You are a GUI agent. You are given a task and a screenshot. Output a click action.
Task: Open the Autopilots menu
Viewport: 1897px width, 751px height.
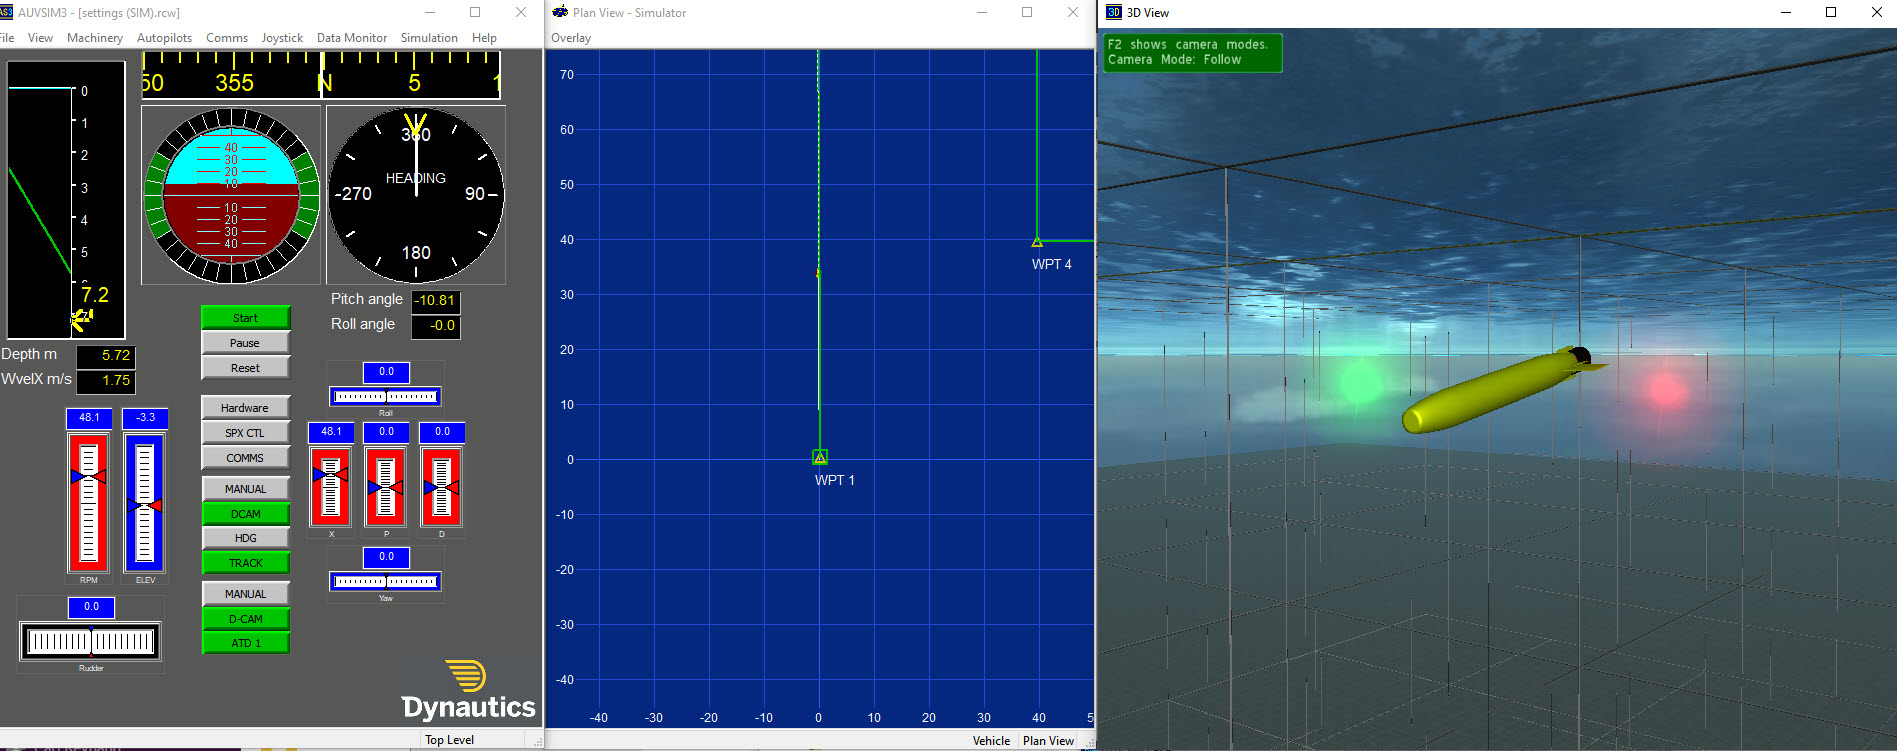click(x=164, y=38)
